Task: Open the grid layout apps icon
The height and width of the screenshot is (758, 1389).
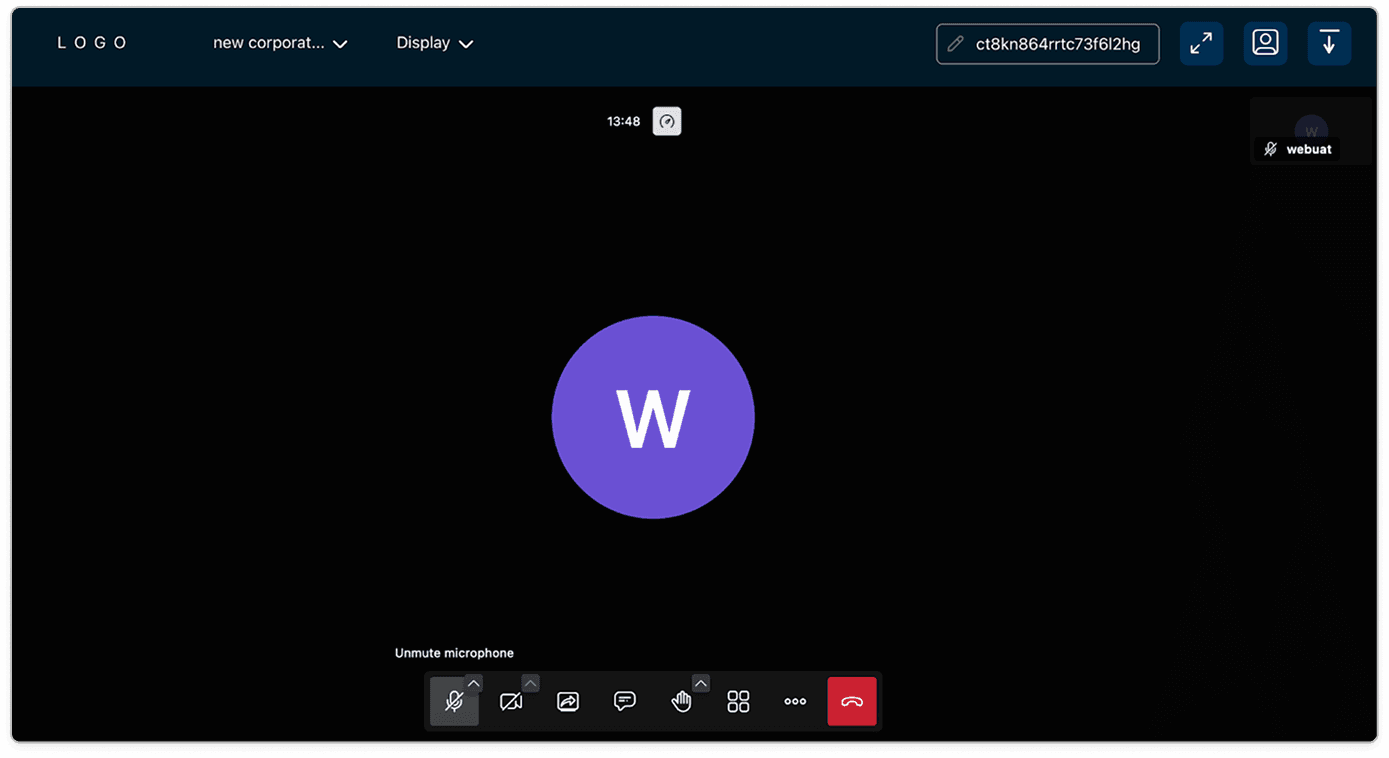Action: coord(738,702)
